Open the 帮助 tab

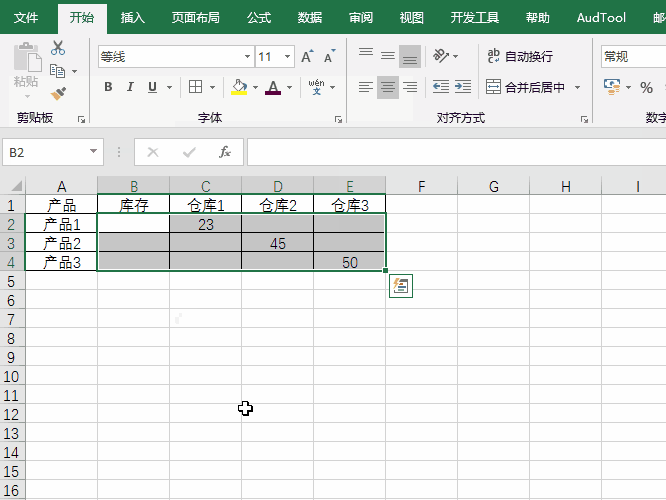pos(537,18)
